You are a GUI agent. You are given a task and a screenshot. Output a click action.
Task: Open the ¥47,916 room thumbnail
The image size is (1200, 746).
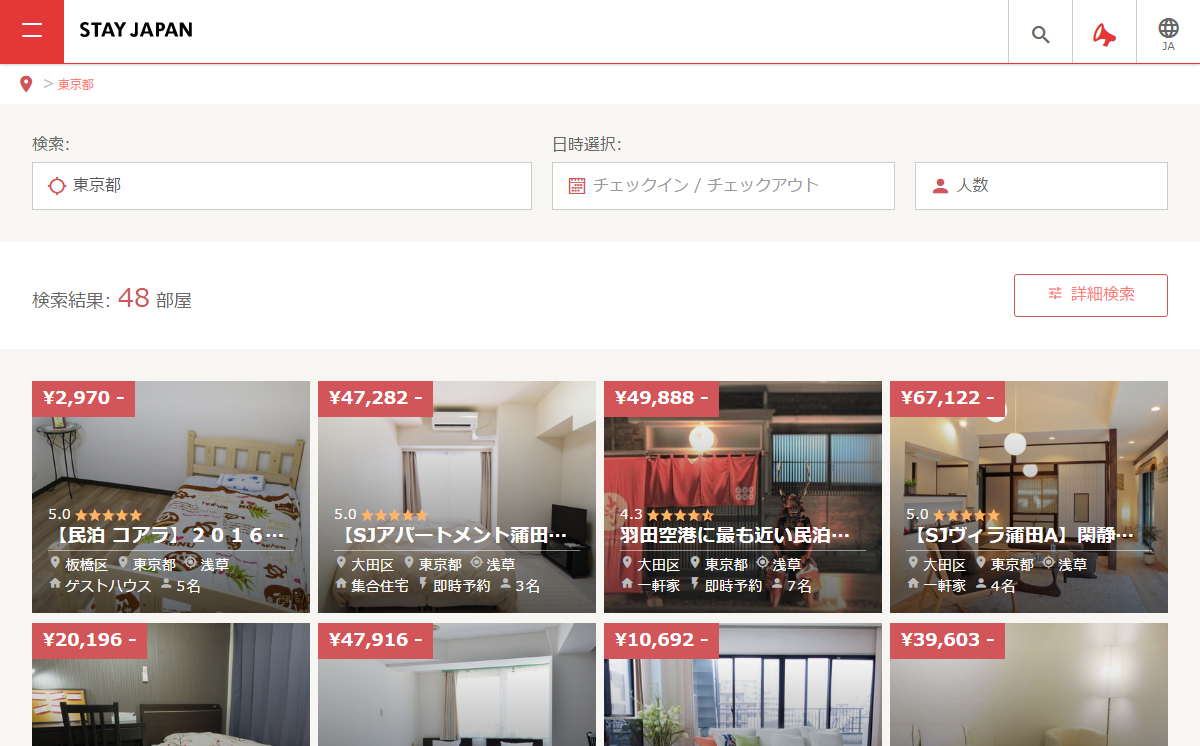point(457,685)
